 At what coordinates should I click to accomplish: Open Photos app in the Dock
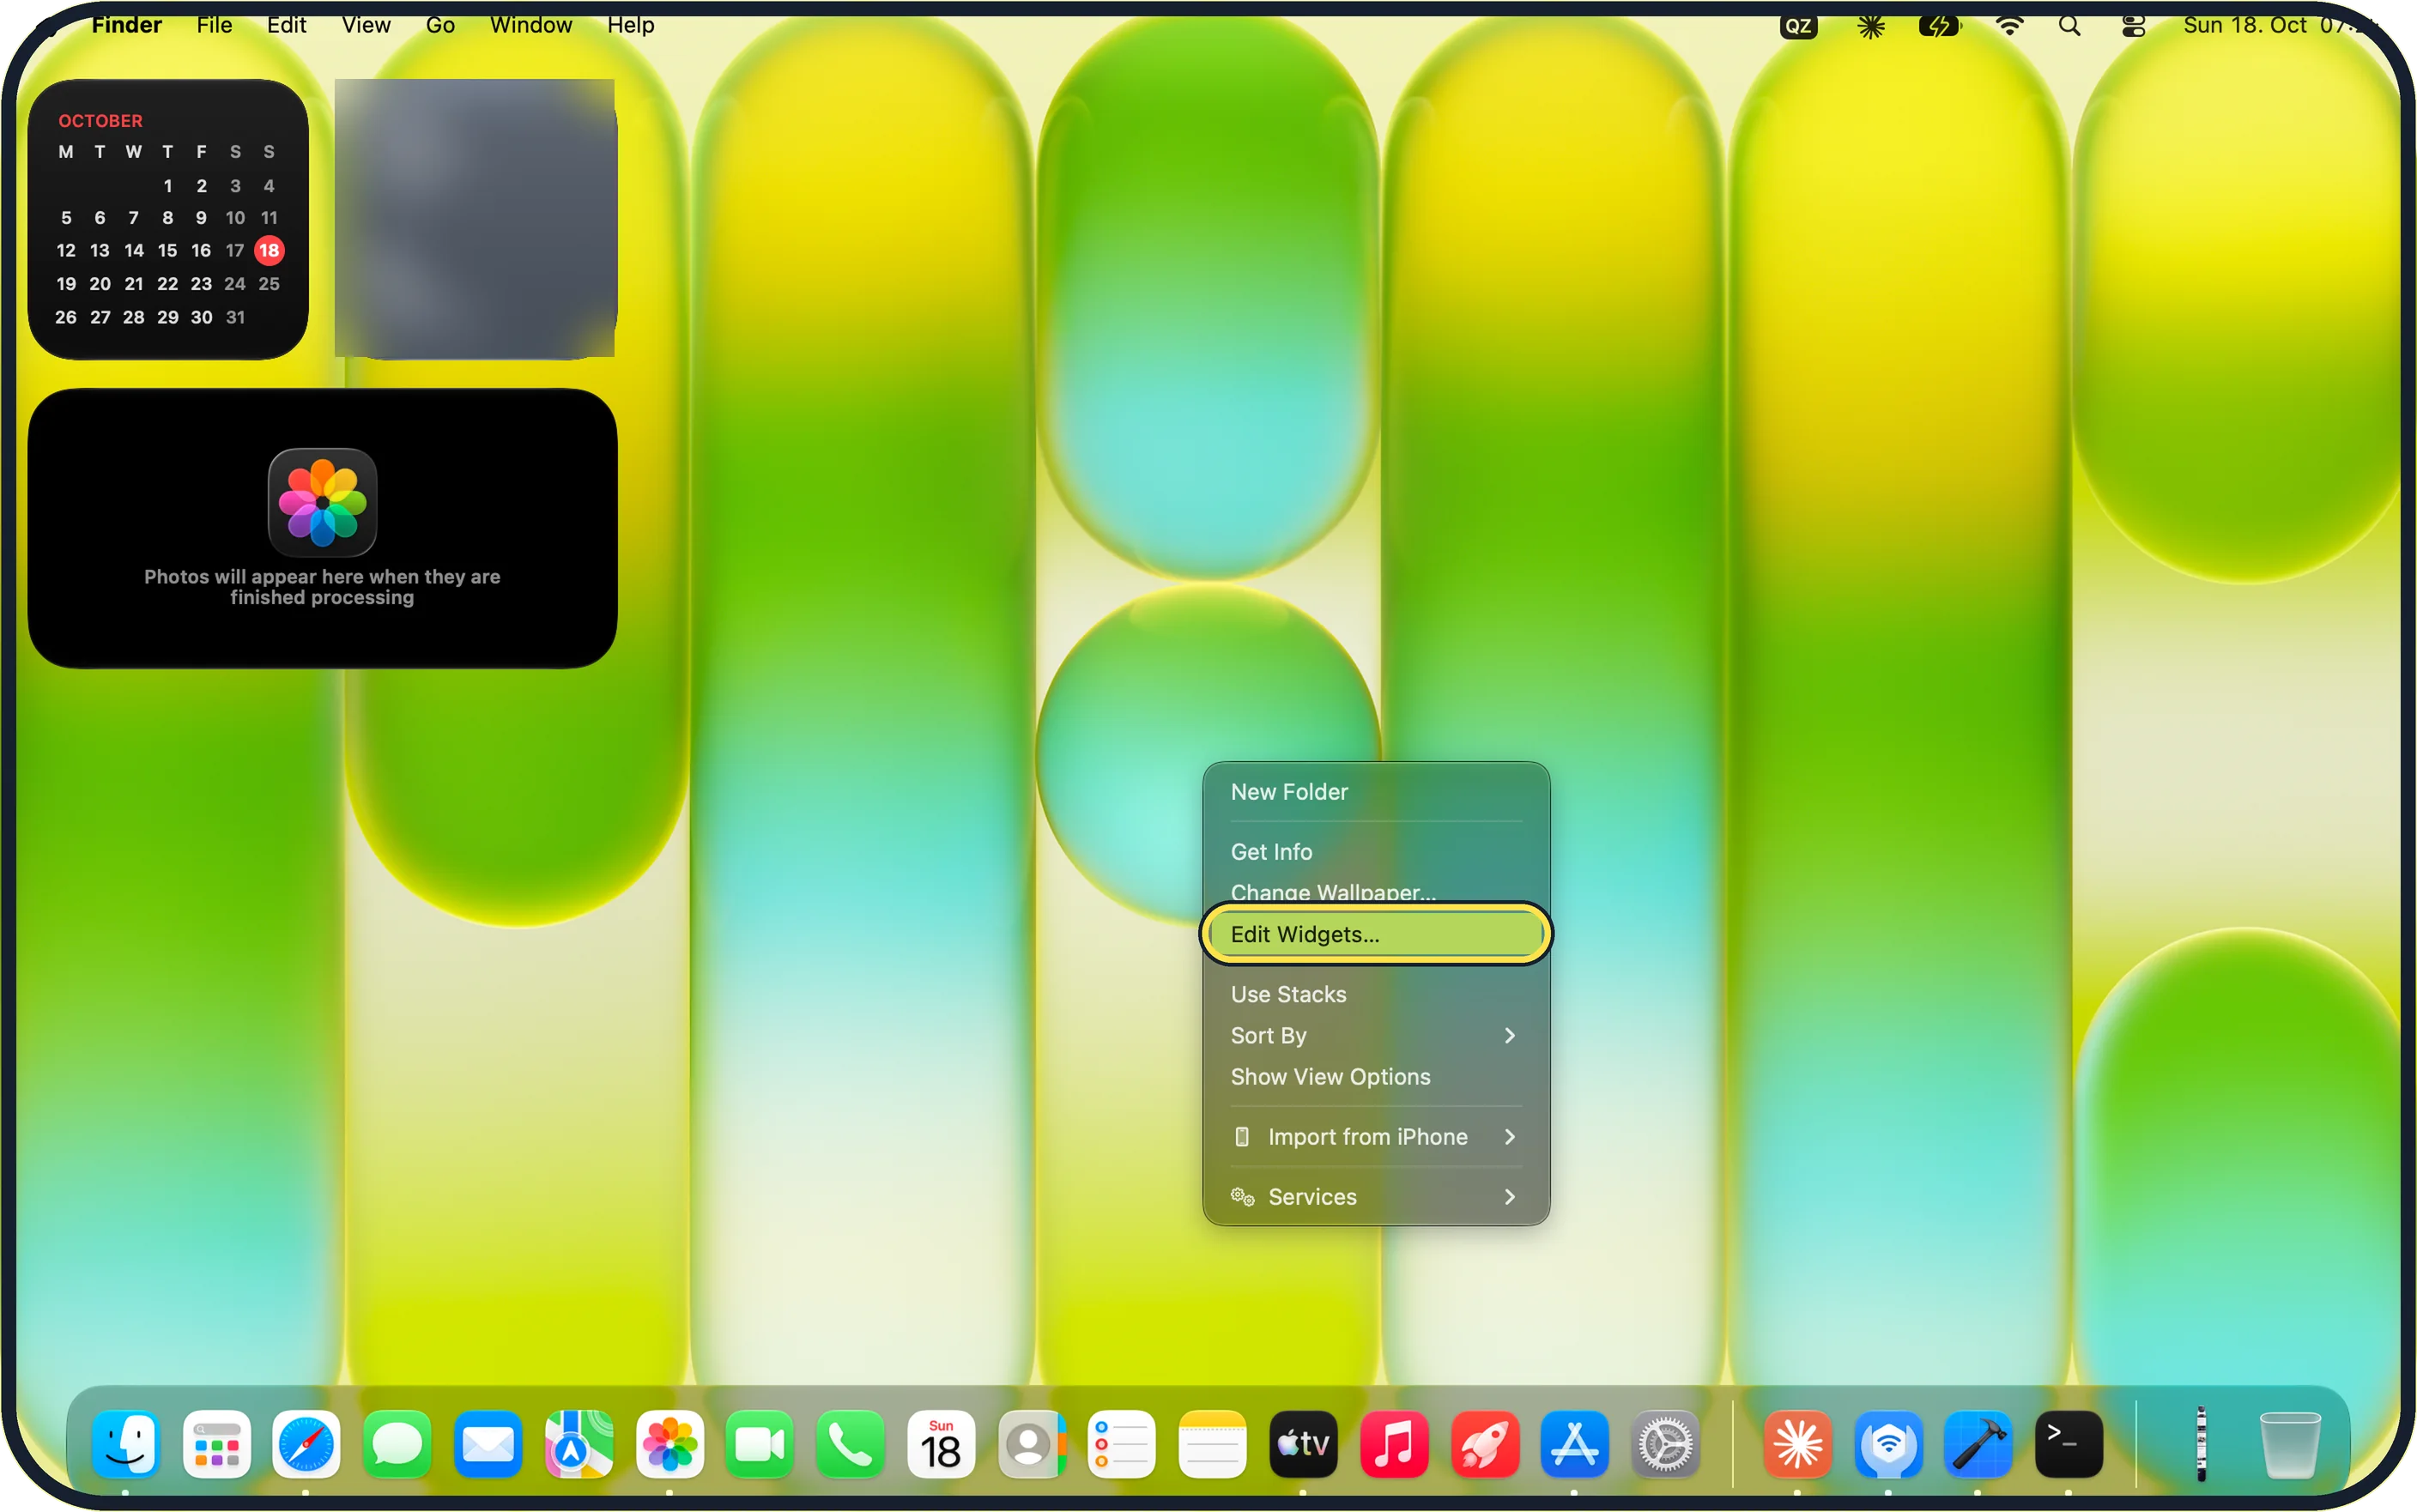tap(669, 1444)
